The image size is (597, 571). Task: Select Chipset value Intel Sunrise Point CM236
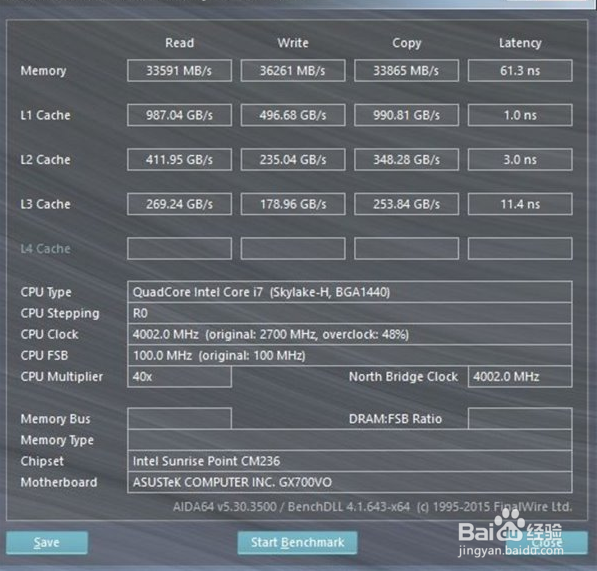350,461
